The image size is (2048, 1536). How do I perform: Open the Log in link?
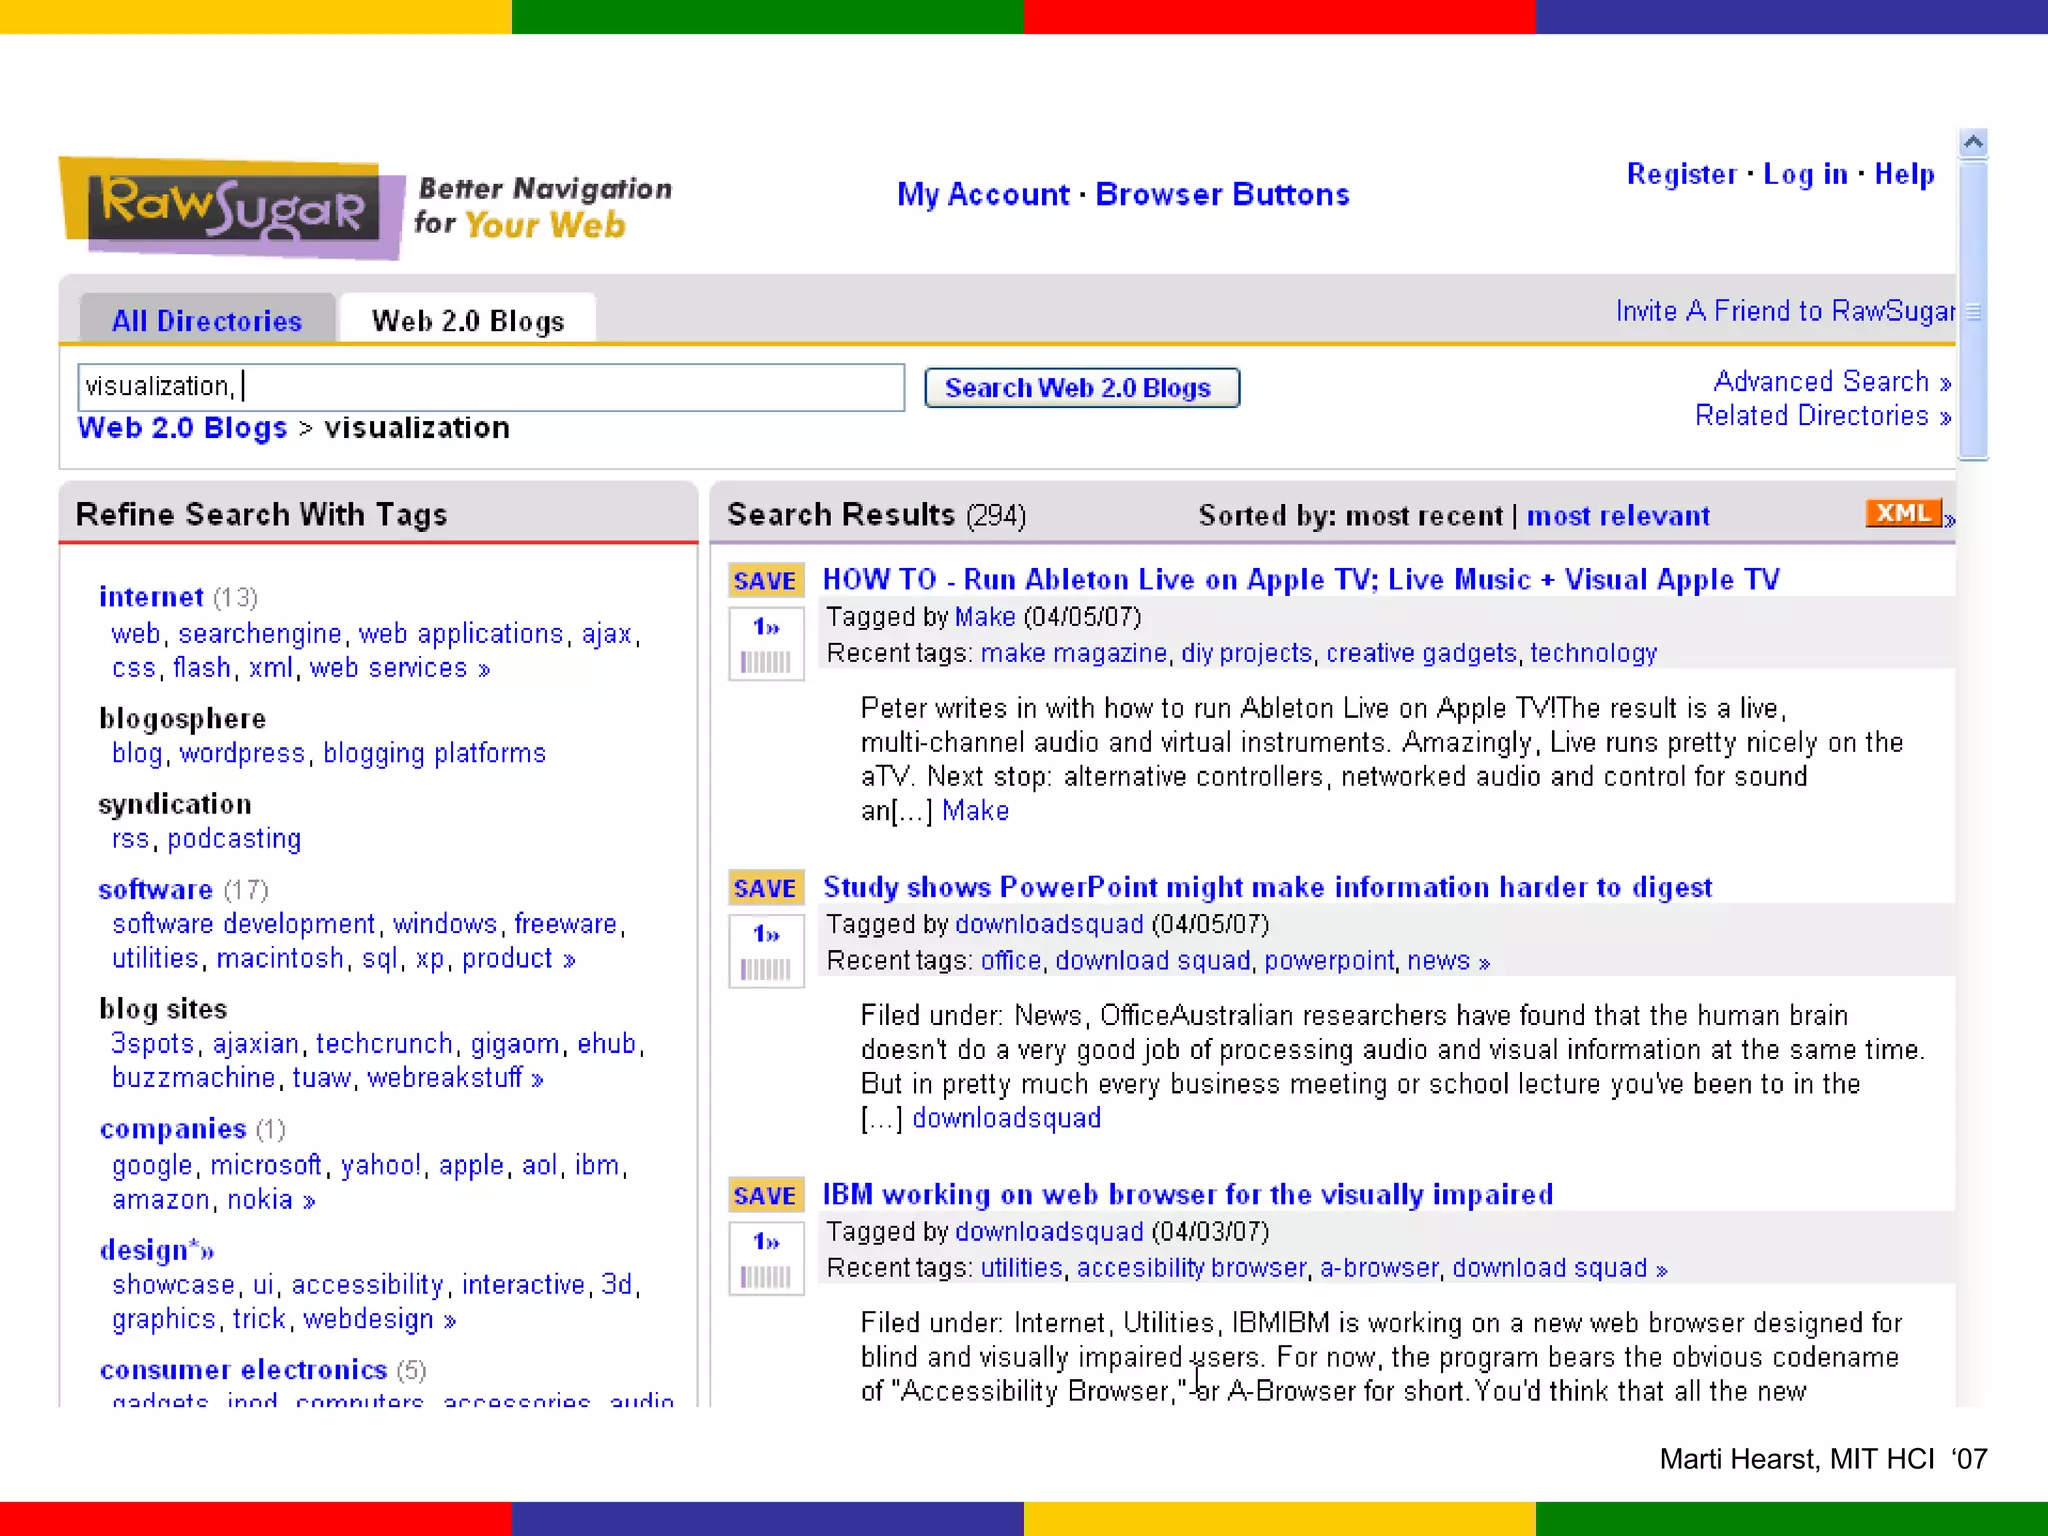(x=1805, y=174)
